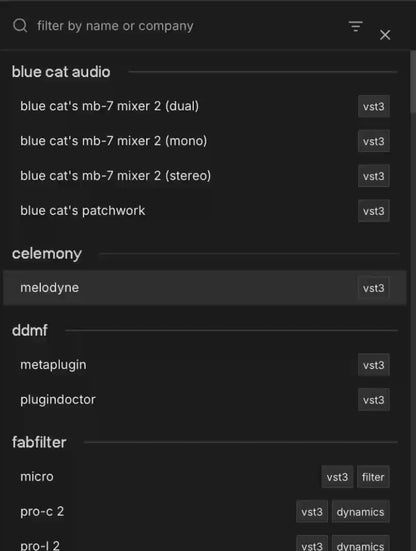This screenshot has width=416, height=551.
Task: Choose the metaplugin entry under ddmf
Action: pyautogui.click(x=204, y=365)
